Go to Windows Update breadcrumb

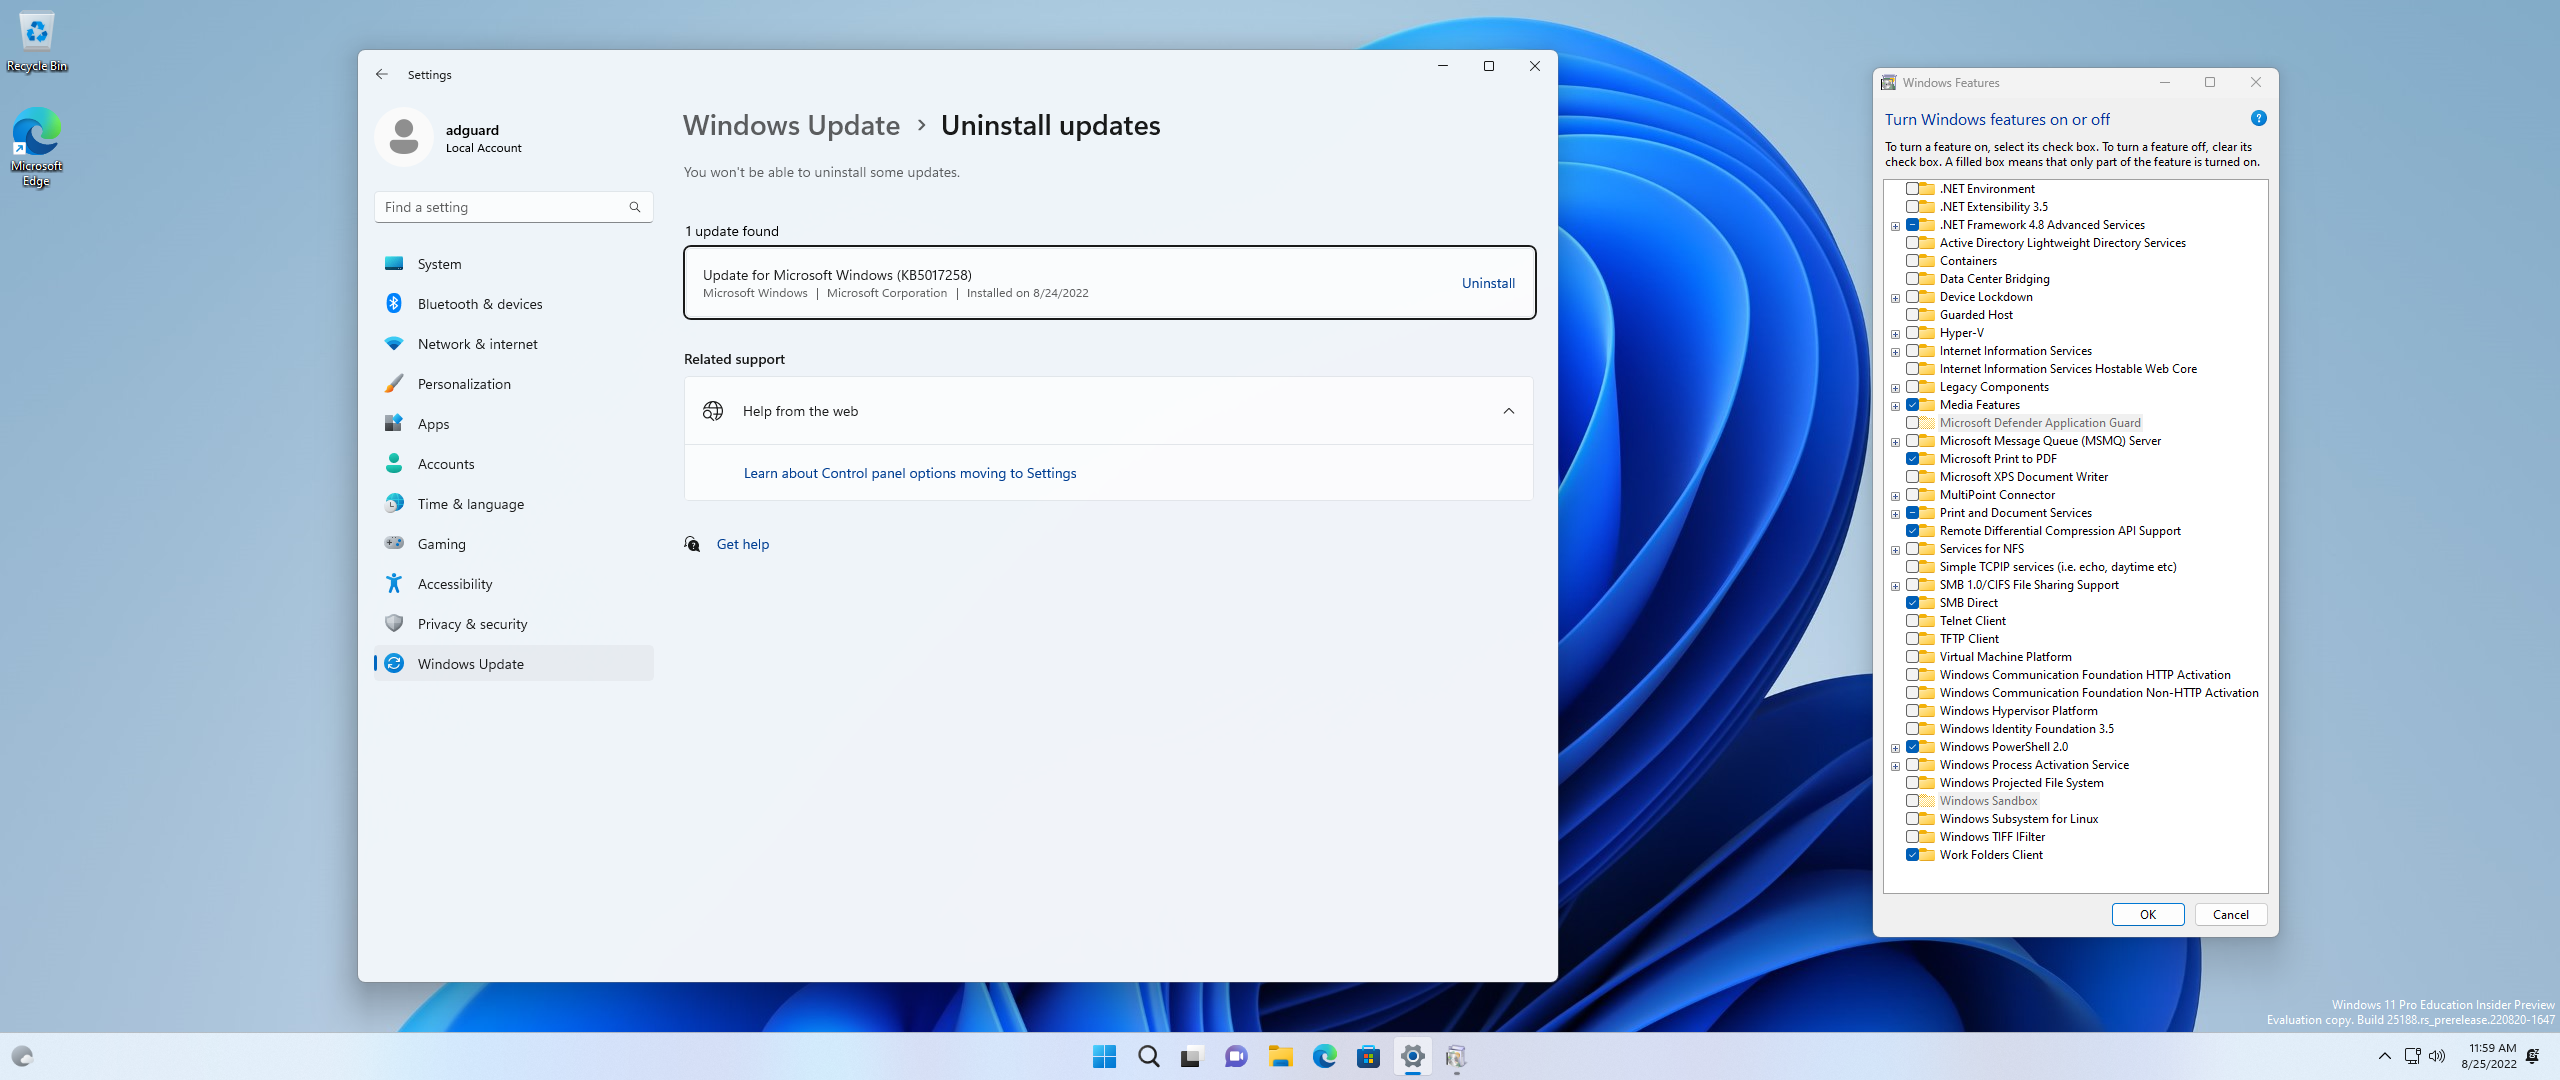point(791,125)
